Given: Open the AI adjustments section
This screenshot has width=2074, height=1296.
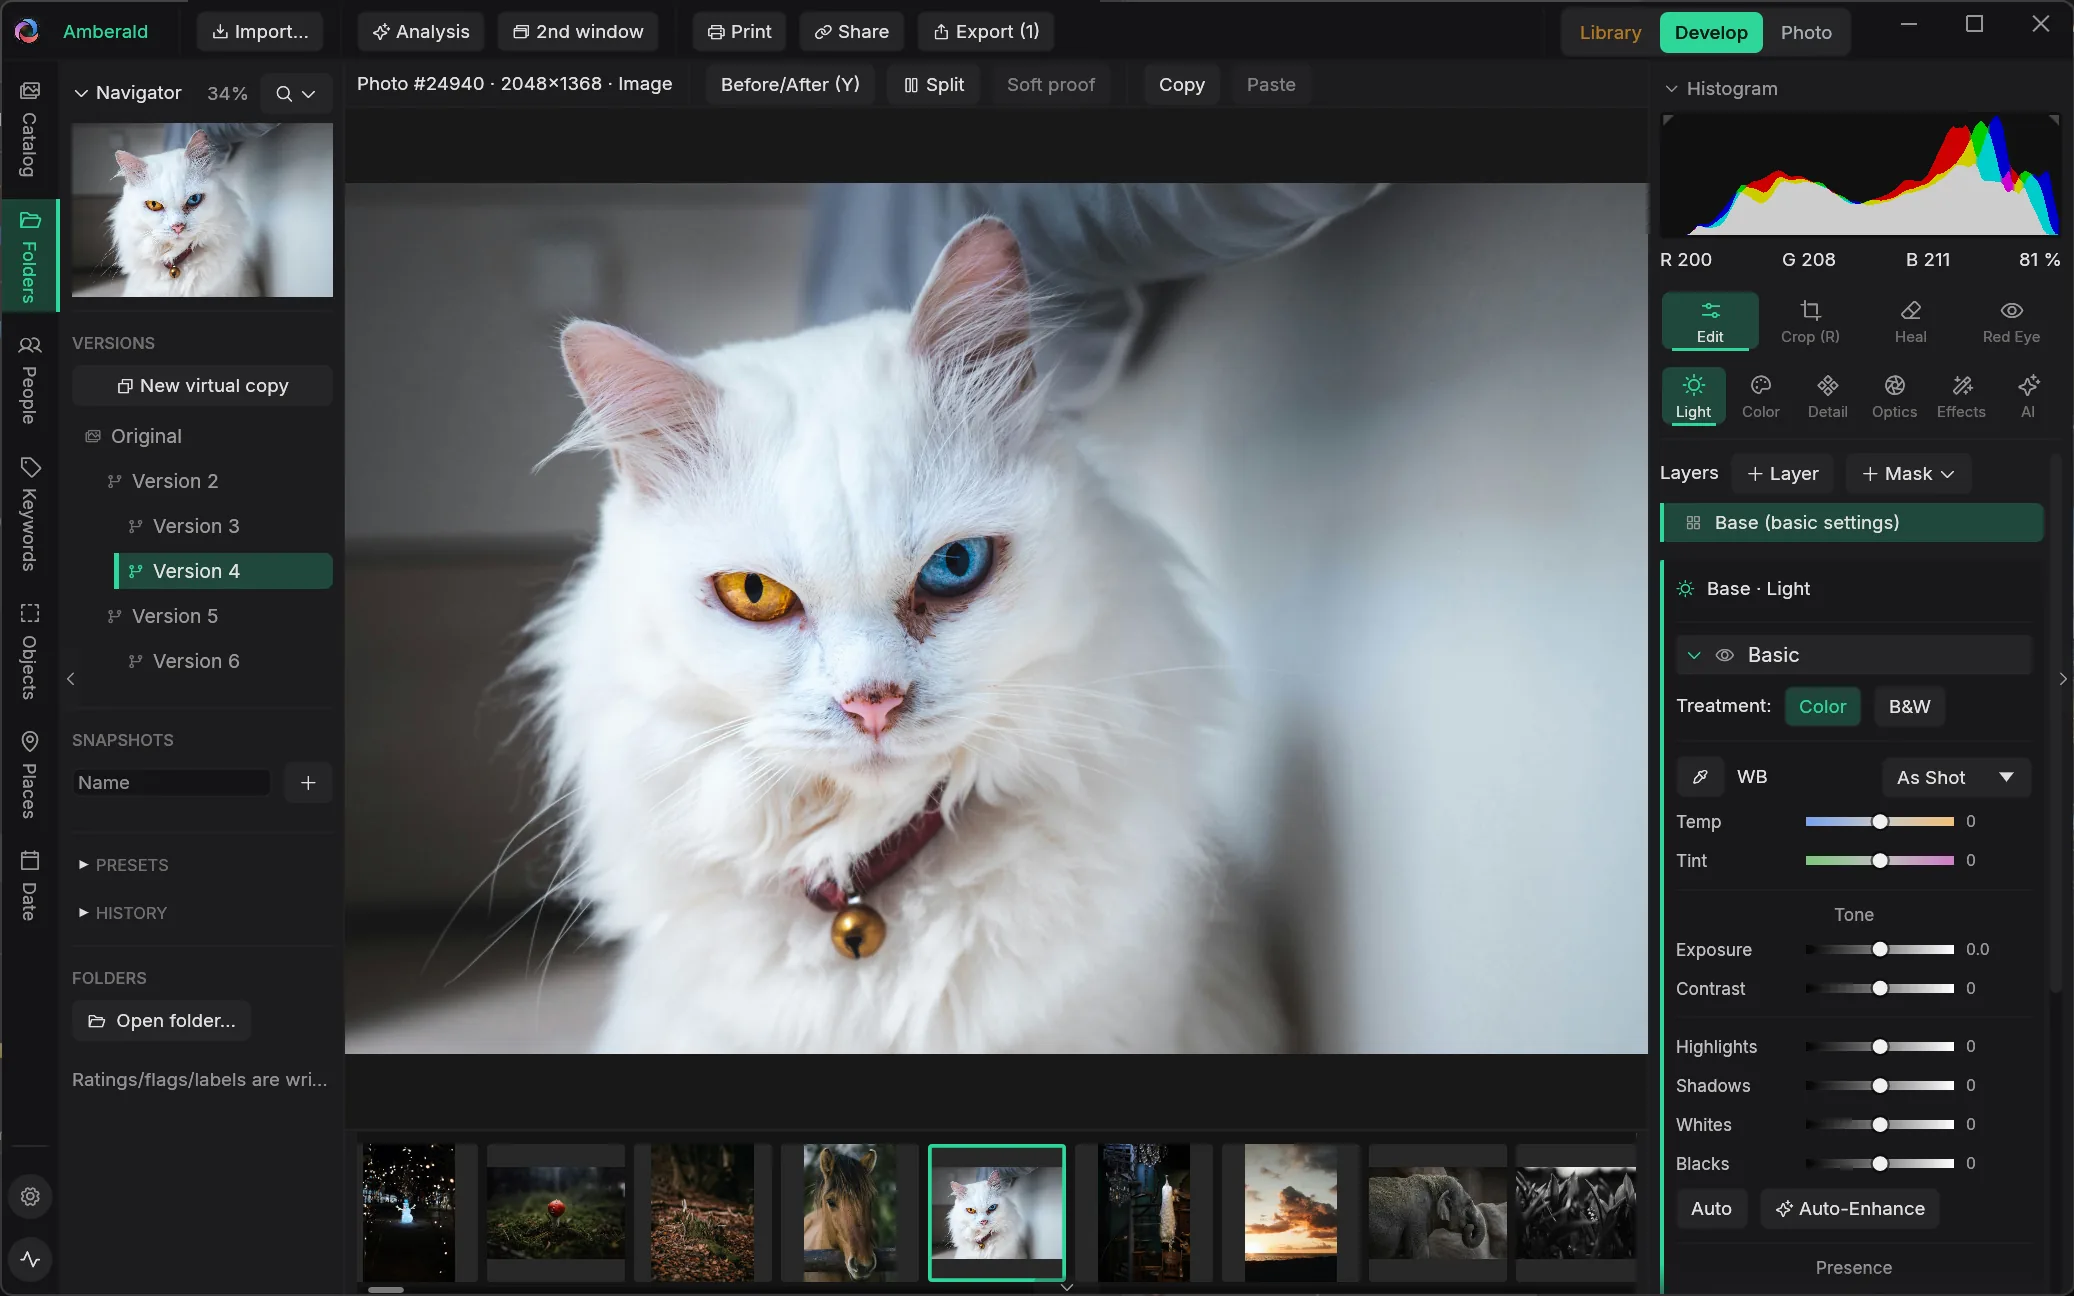Looking at the screenshot, I should (2028, 396).
